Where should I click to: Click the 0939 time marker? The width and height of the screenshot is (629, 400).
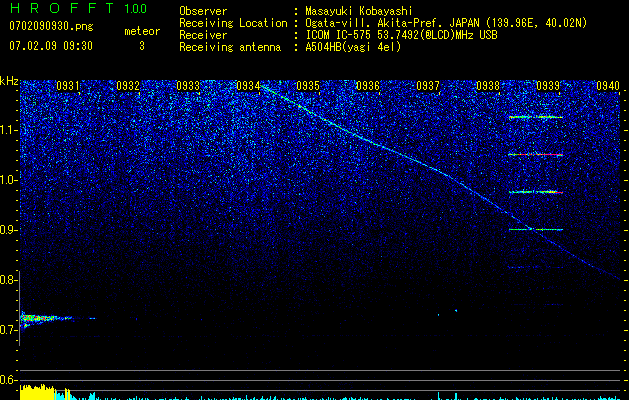coord(548,86)
